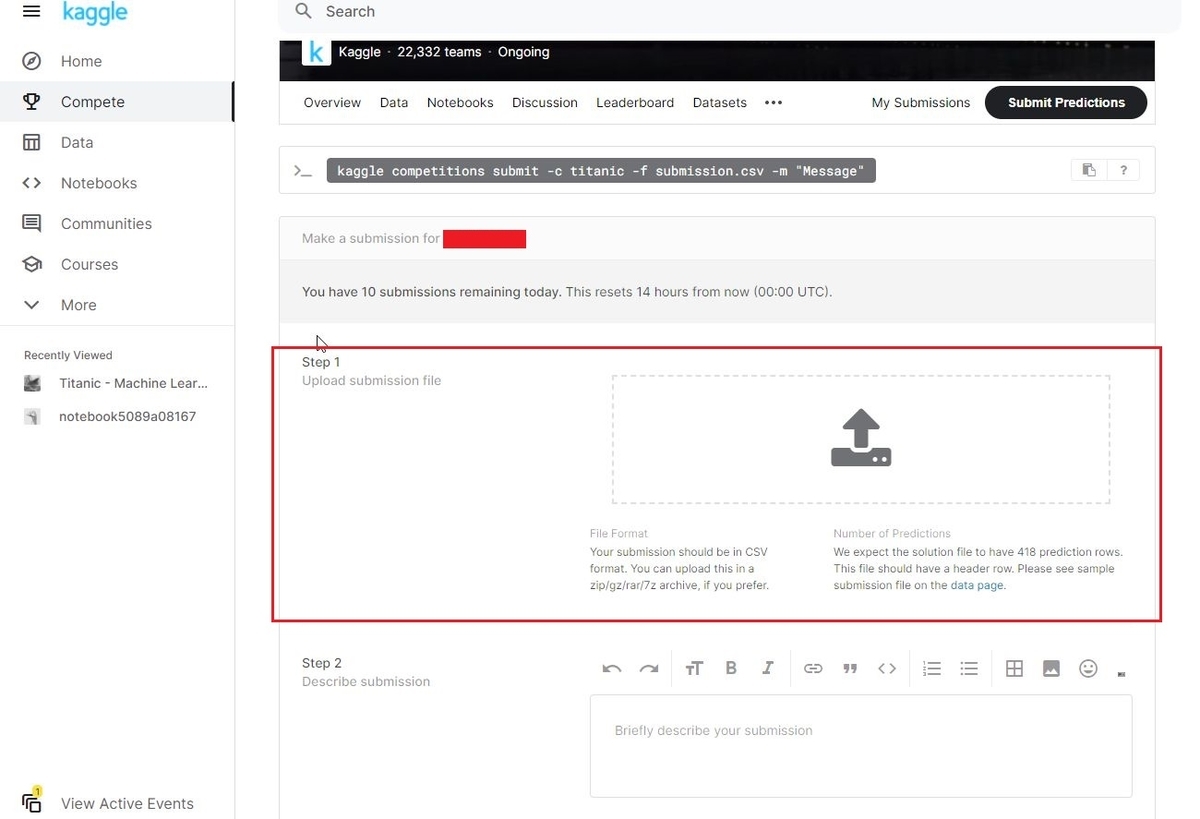Insert an image with the picture icon
This screenshot has width=1200, height=819.
point(1051,669)
